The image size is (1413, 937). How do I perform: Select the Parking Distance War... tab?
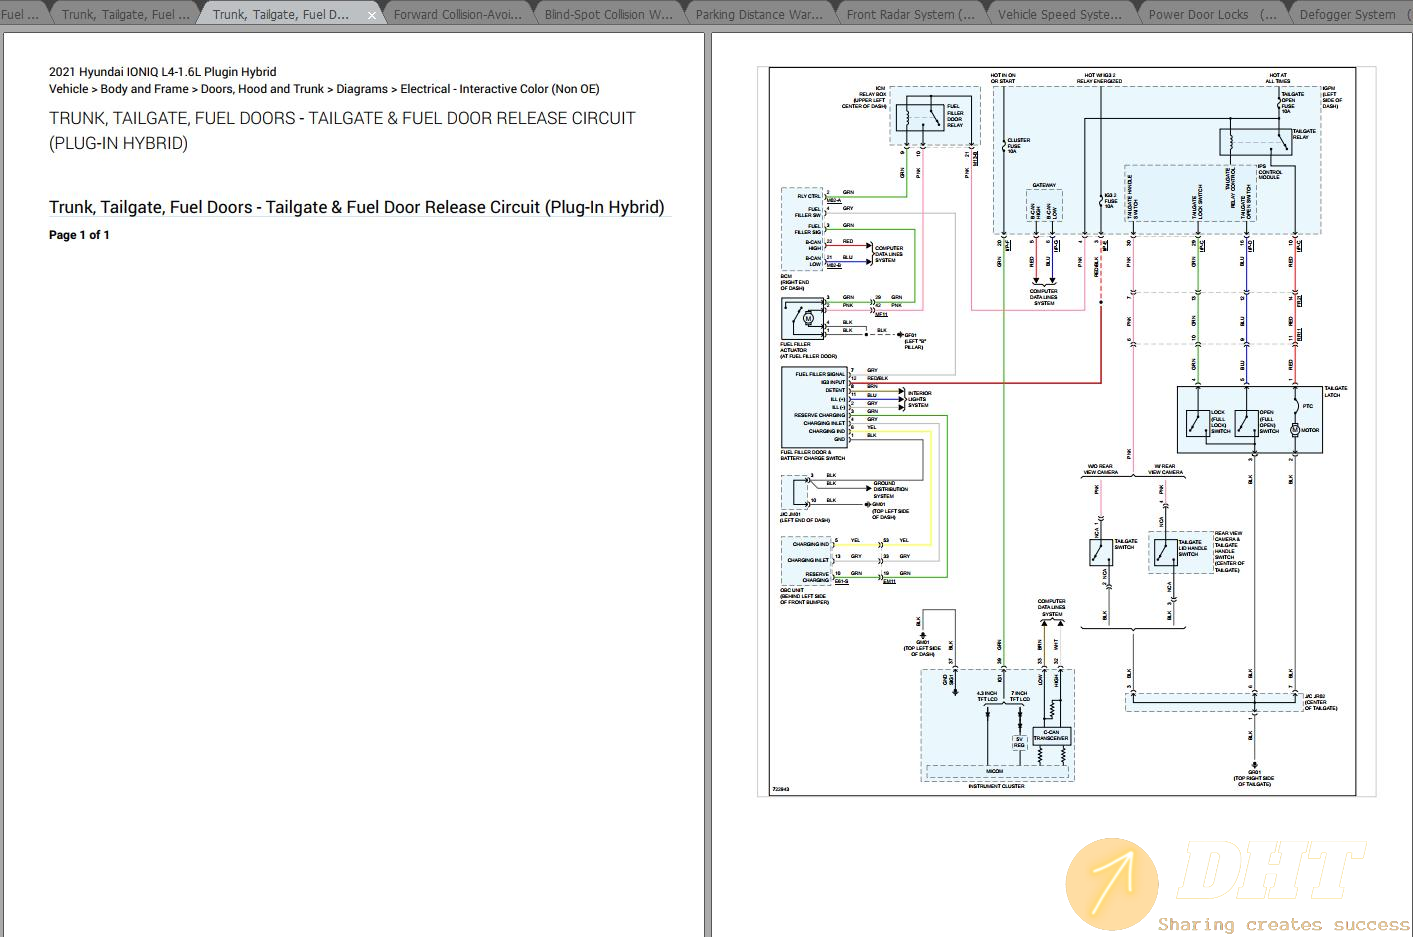pos(759,14)
